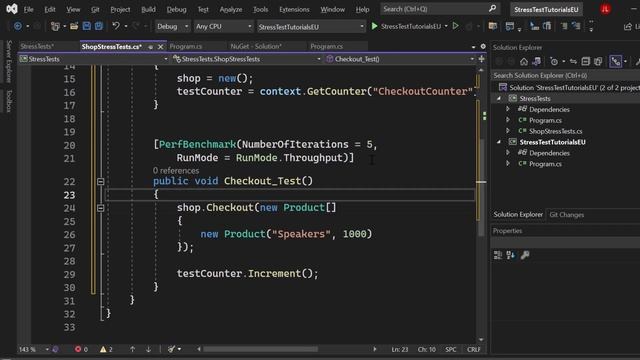Click Search Solution Explorer input field

click(x=565, y=76)
